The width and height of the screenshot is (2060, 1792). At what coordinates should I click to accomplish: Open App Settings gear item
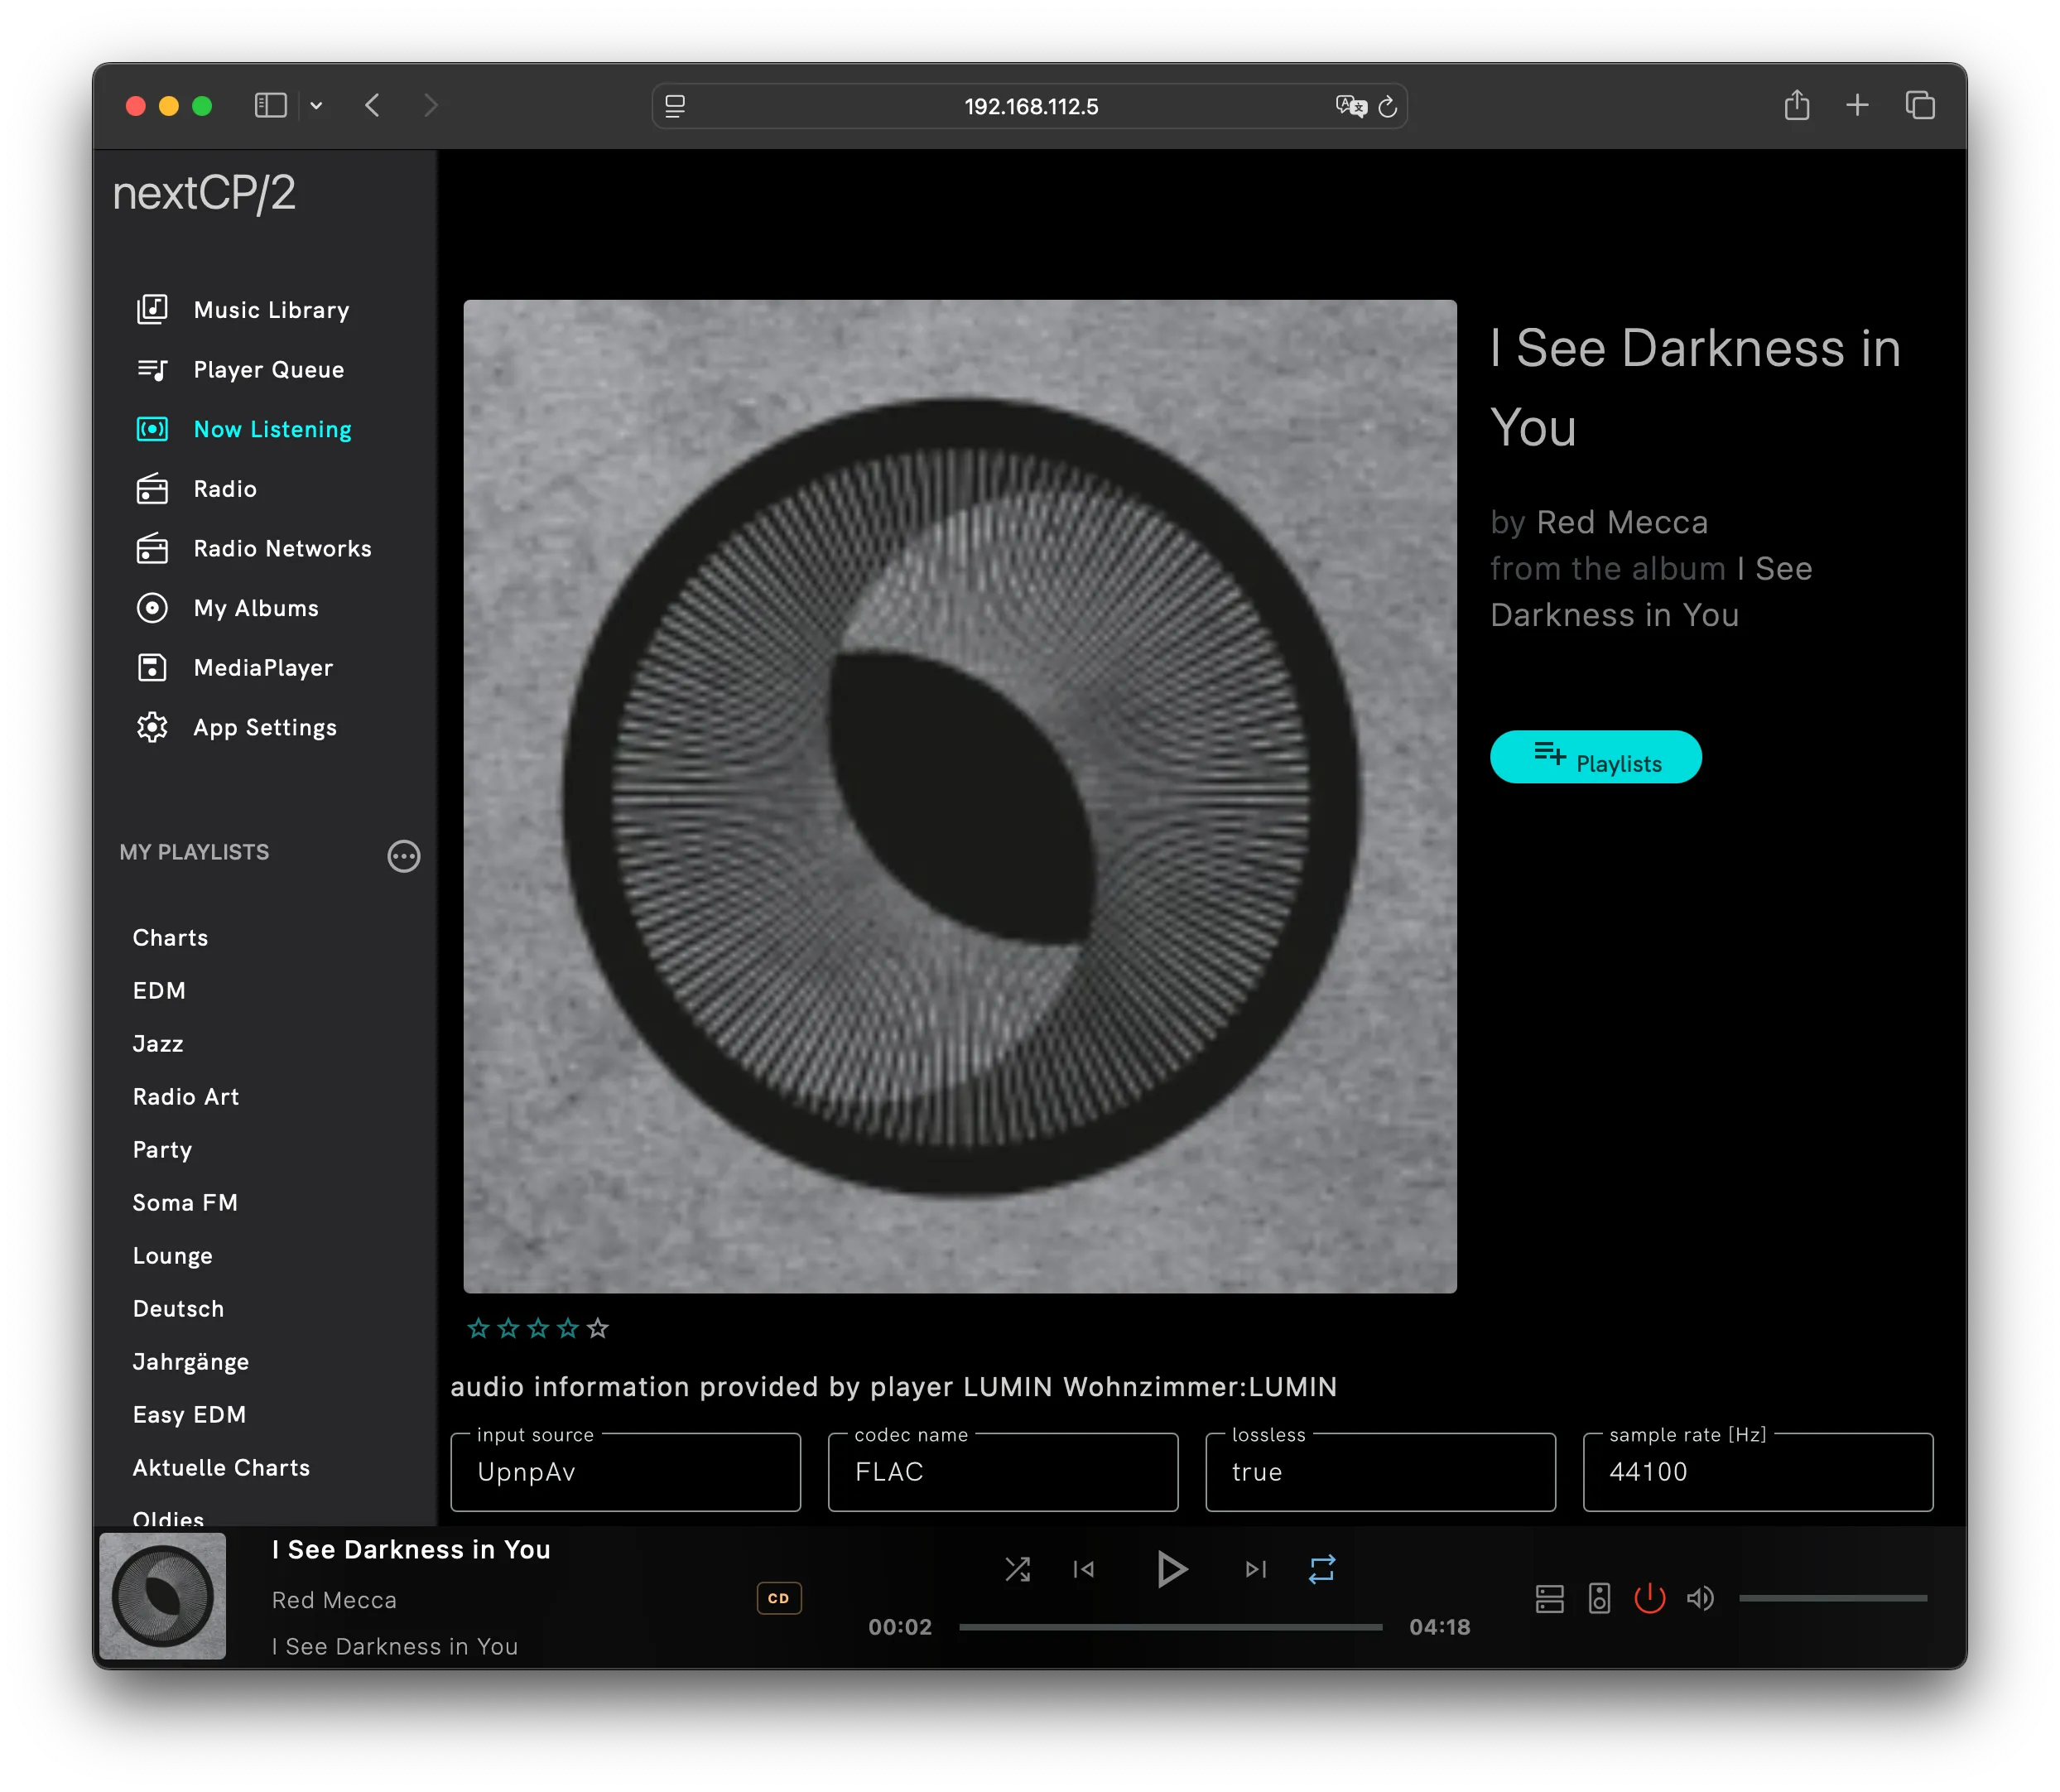264,728
